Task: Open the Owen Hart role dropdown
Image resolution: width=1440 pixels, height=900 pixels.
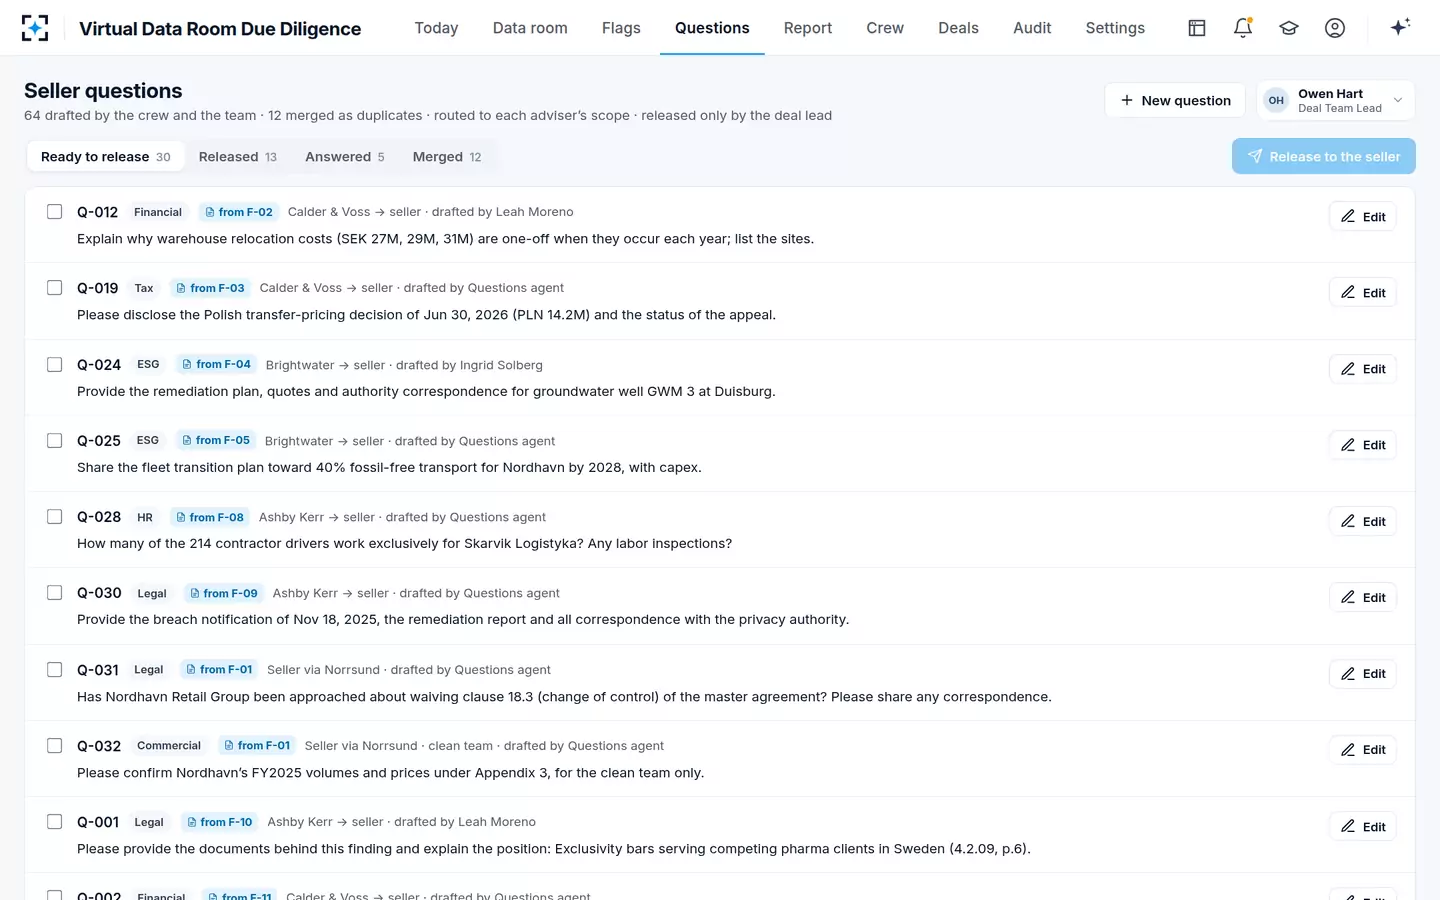Action: point(1335,100)
